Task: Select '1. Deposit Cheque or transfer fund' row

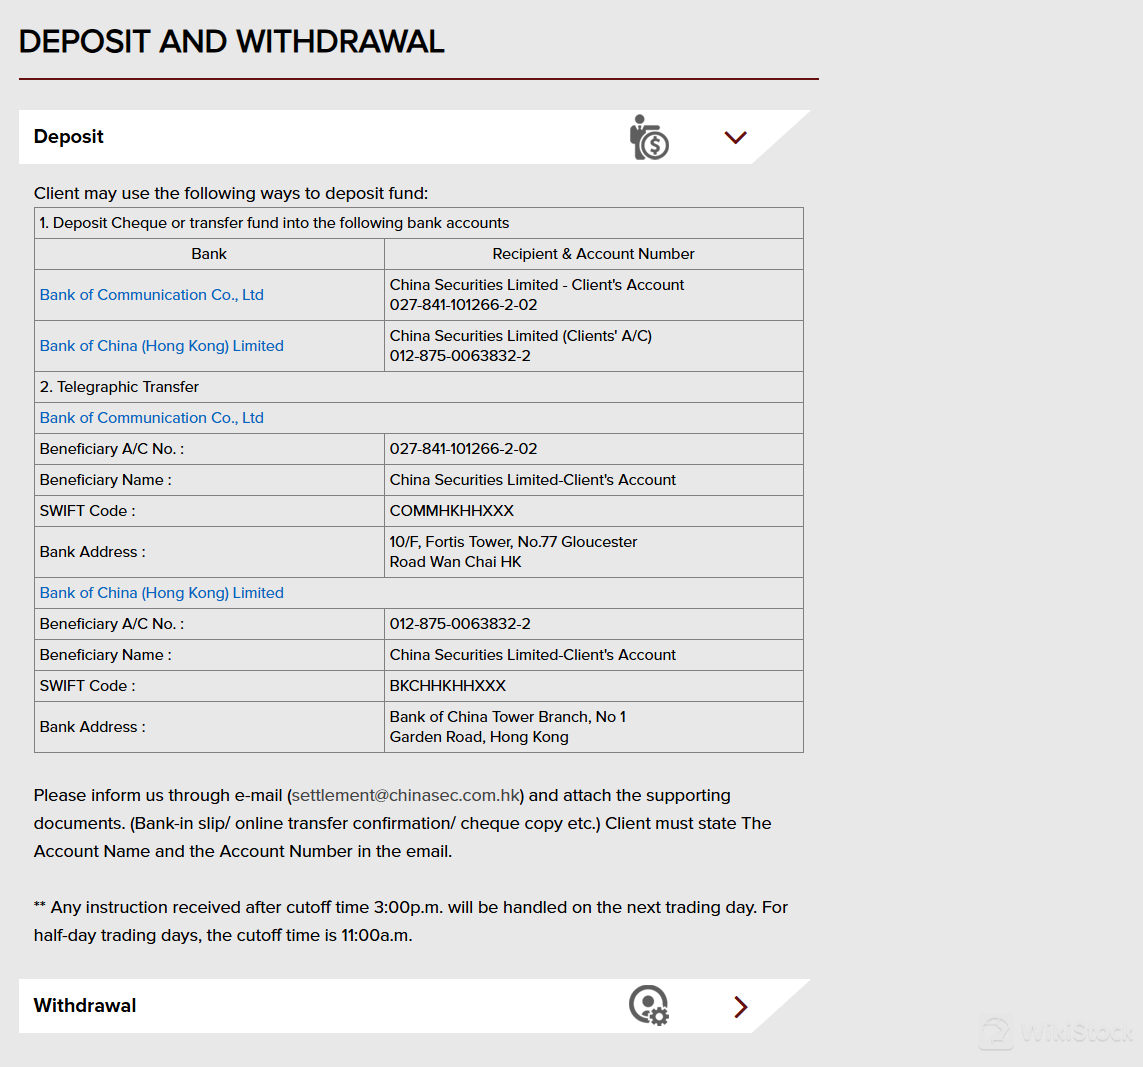Action: [x=419, y=223]
